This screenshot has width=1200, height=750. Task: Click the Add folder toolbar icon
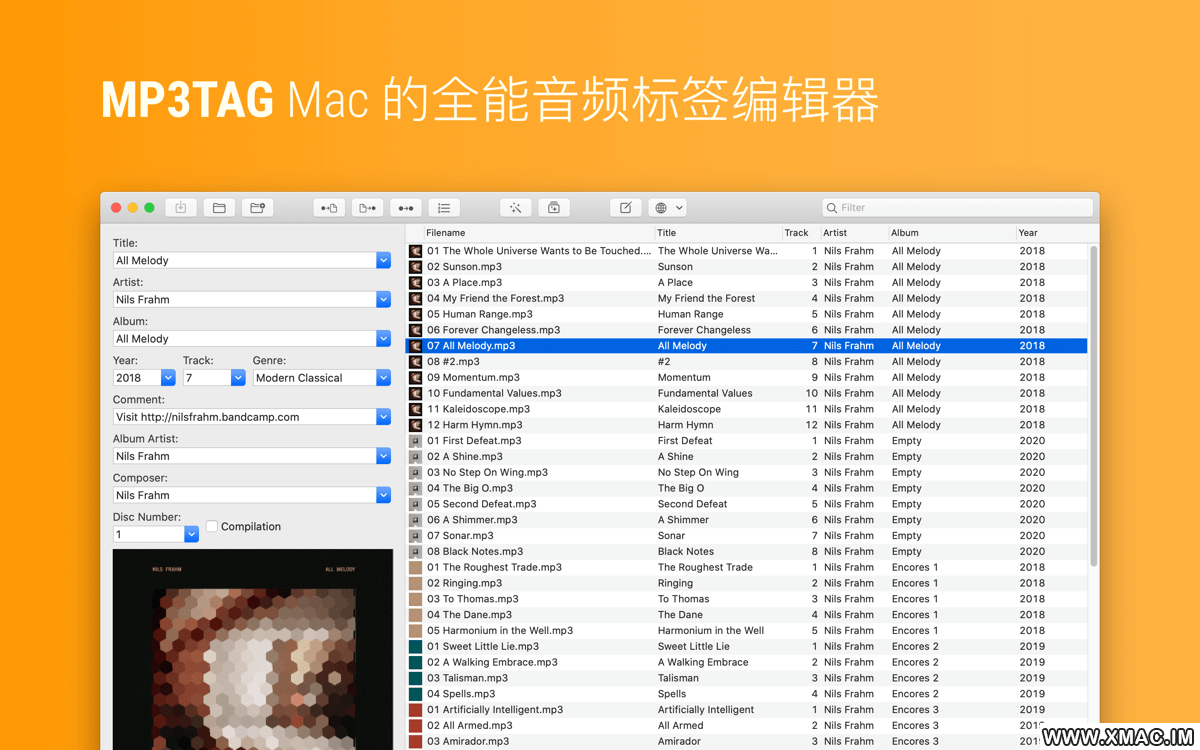pos(257,208)
